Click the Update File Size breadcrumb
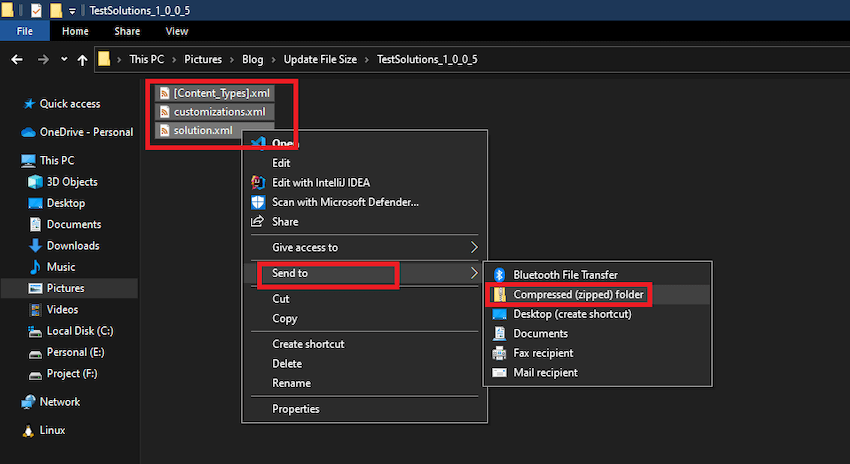Image resolution: width=850 pixels, height=464 pixels. coord(320,60)
